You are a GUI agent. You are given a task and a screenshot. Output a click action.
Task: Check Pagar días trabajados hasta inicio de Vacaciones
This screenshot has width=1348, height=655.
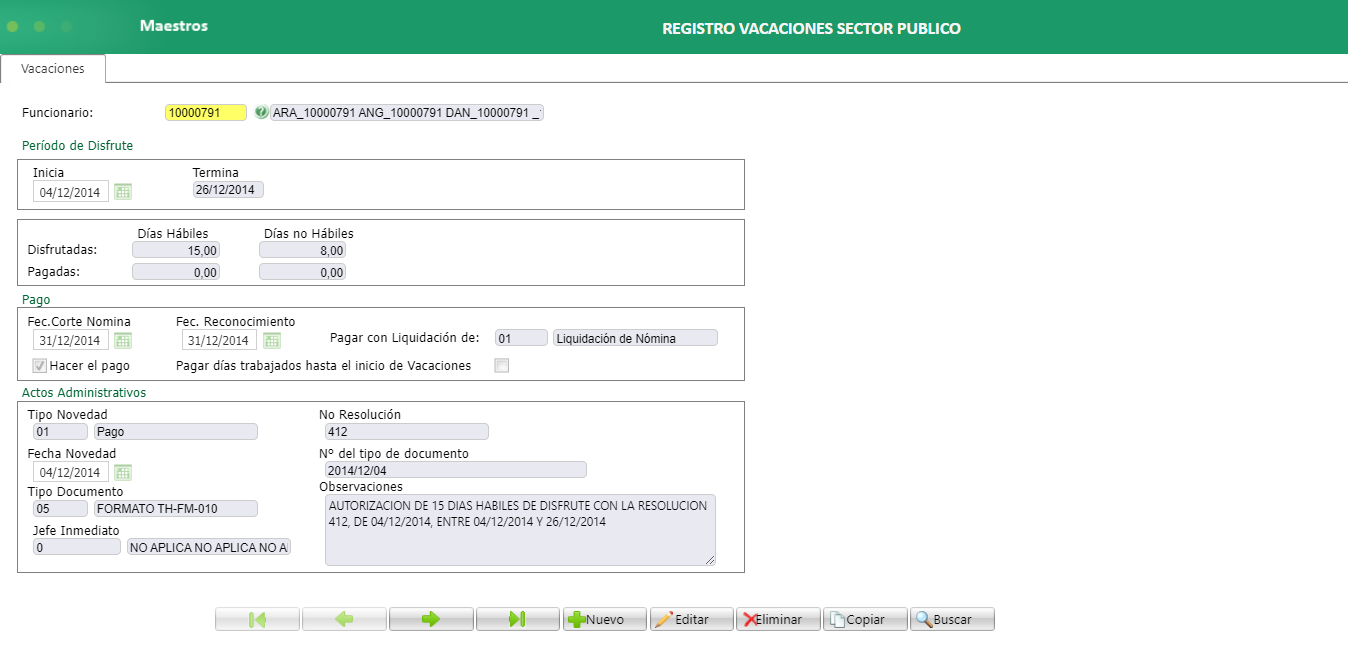click(x=502, y=366)
